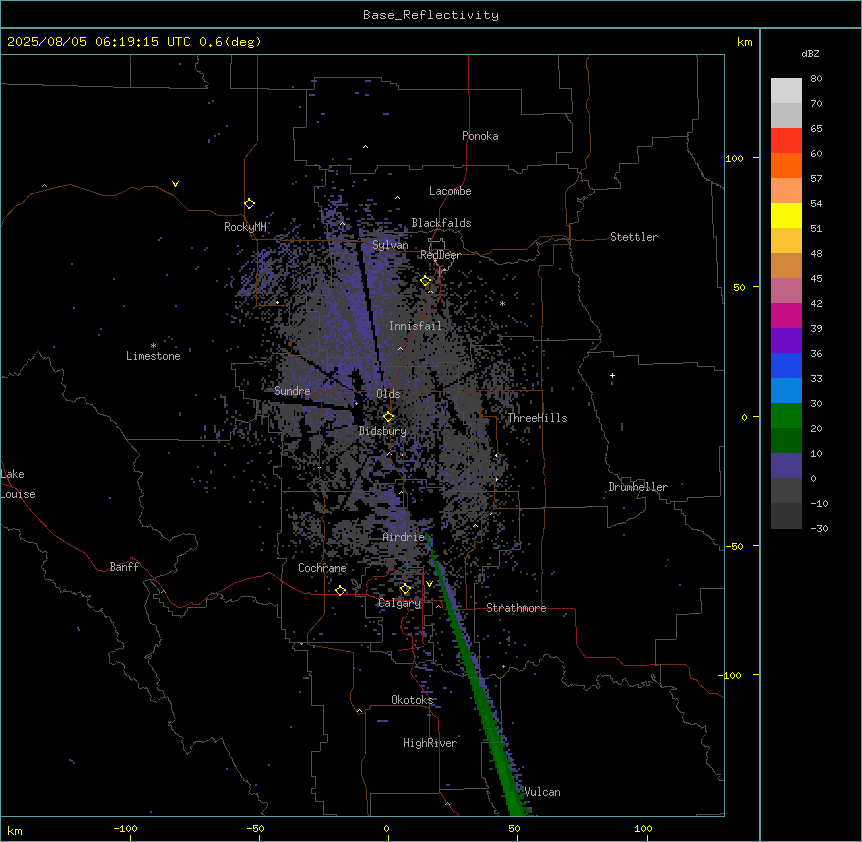Screen dimensions: 862x842
Task: Click the -50 tick on vertical axis
Action: click(734, 546)
